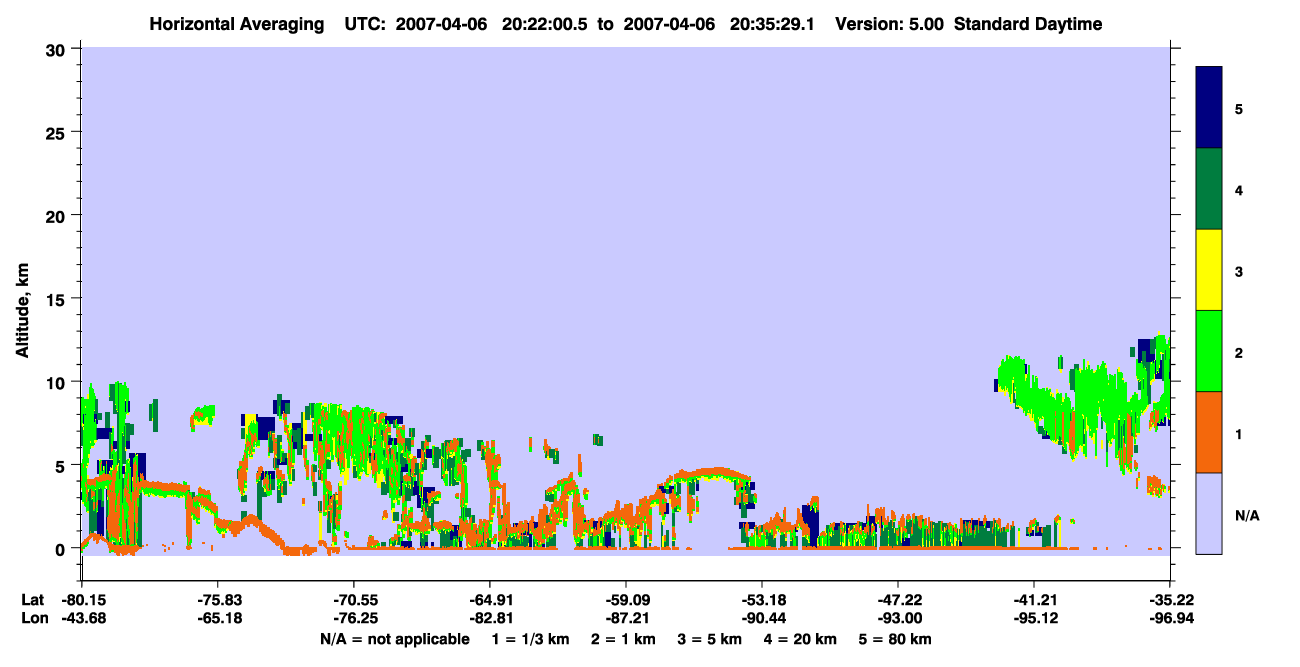
Task: Click latitude value -59.09
Action: pos(626,600)
